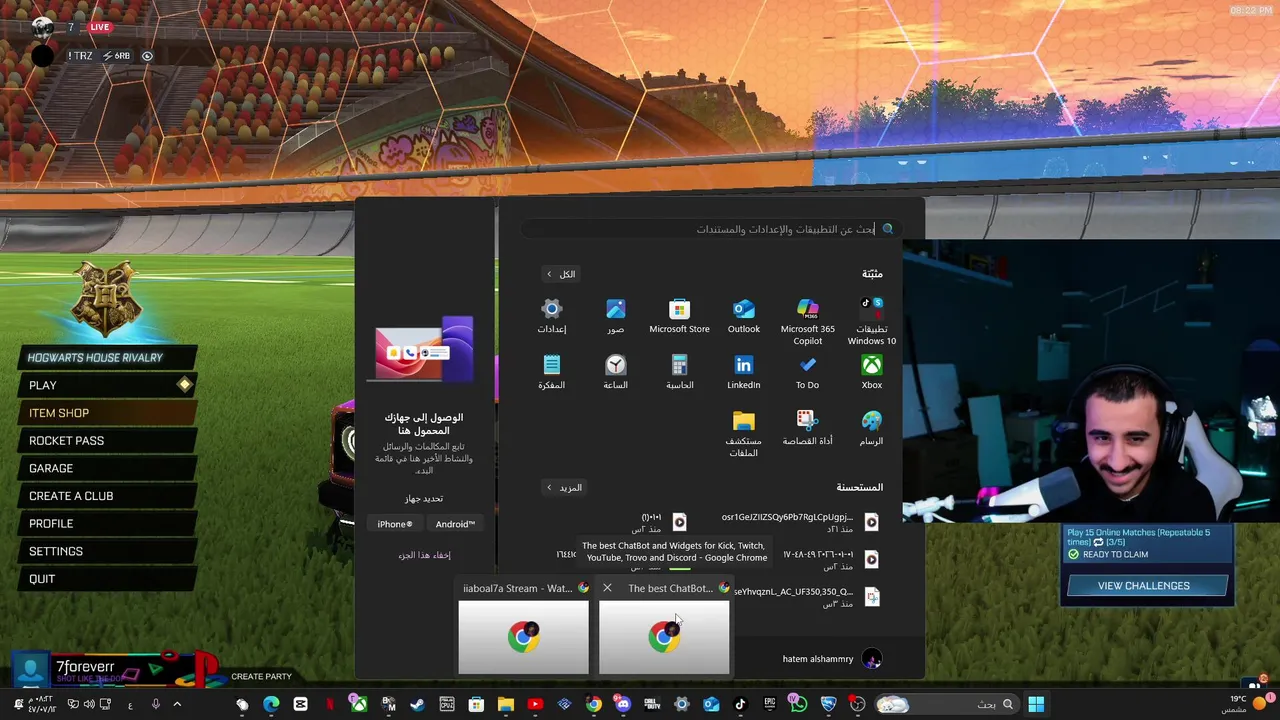Image resolution: width=1280 pixels, height=720 pixels.
Task: Open Notepad (المفكرة) pinned app
Action: pos(552,372)
